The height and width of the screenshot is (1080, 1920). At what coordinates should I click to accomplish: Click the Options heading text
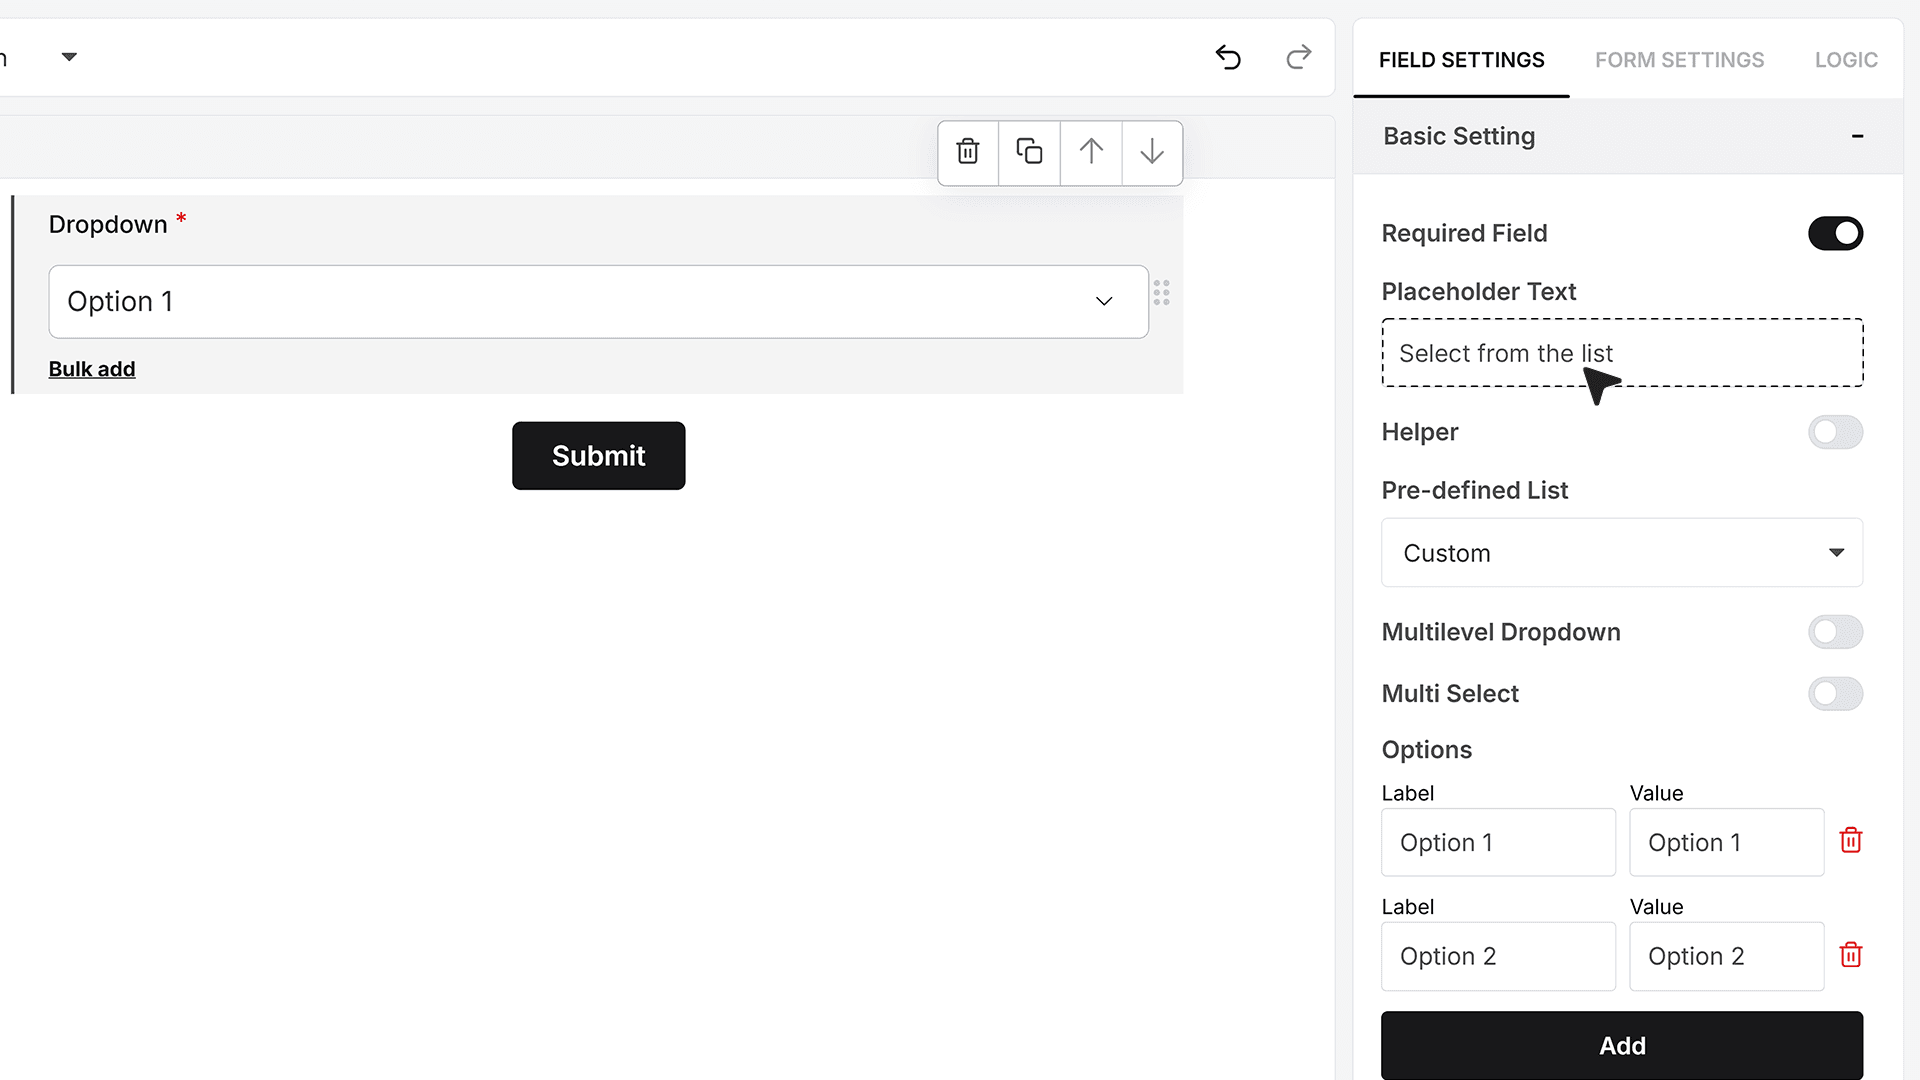(1426, 750)
